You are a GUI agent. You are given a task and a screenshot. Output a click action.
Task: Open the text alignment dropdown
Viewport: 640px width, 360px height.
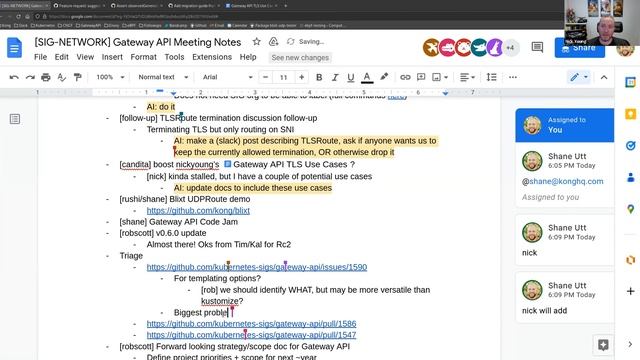tap(467, 77)
